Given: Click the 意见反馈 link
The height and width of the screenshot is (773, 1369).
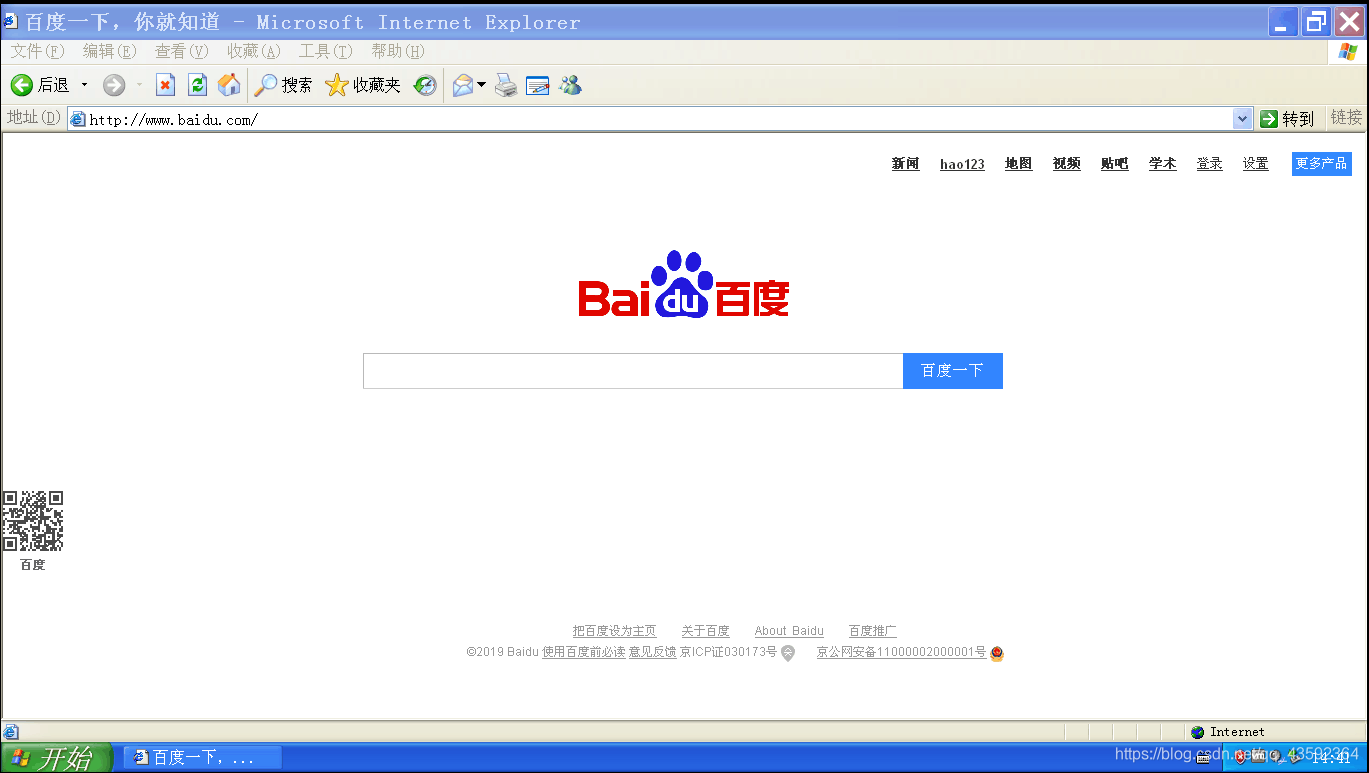Looking at the screenshot, I should pyautogui.click(x=652, y=652).
